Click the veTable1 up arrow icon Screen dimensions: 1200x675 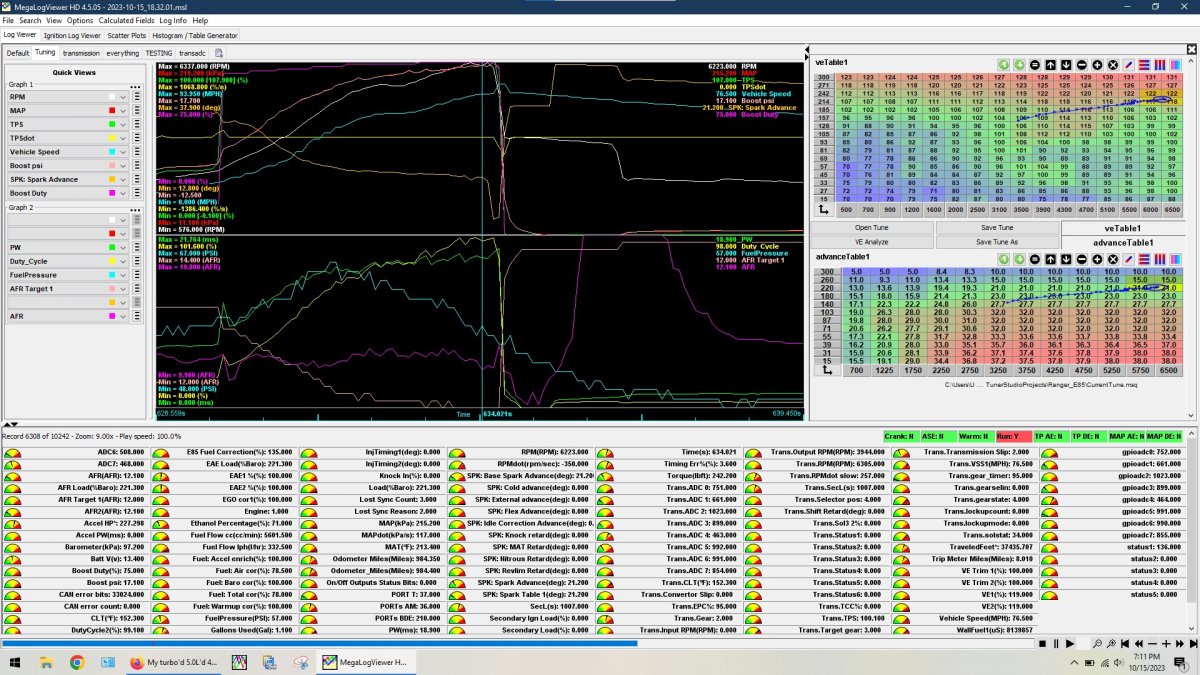pos(1049,64)
